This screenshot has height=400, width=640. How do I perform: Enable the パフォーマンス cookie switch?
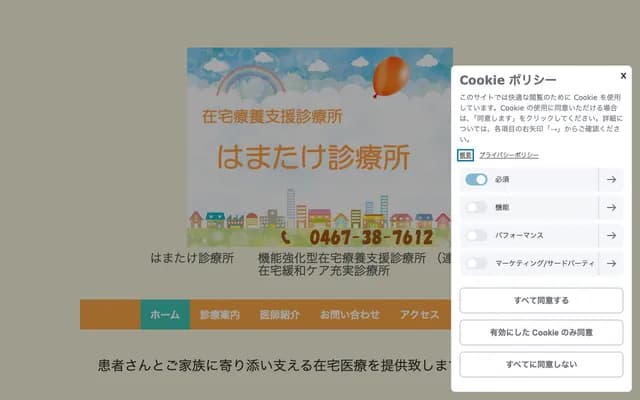pyautogui.click(x=476, y=236)
